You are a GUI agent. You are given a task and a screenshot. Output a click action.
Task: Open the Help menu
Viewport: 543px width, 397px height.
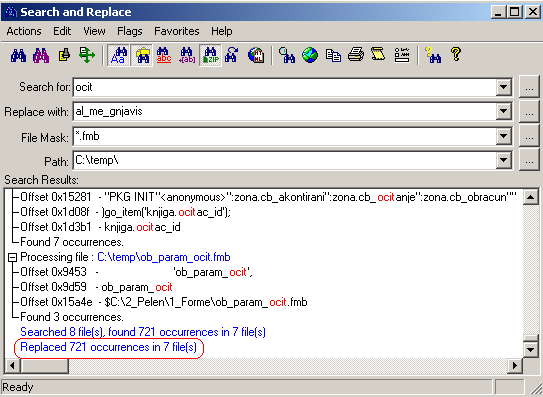222,31
